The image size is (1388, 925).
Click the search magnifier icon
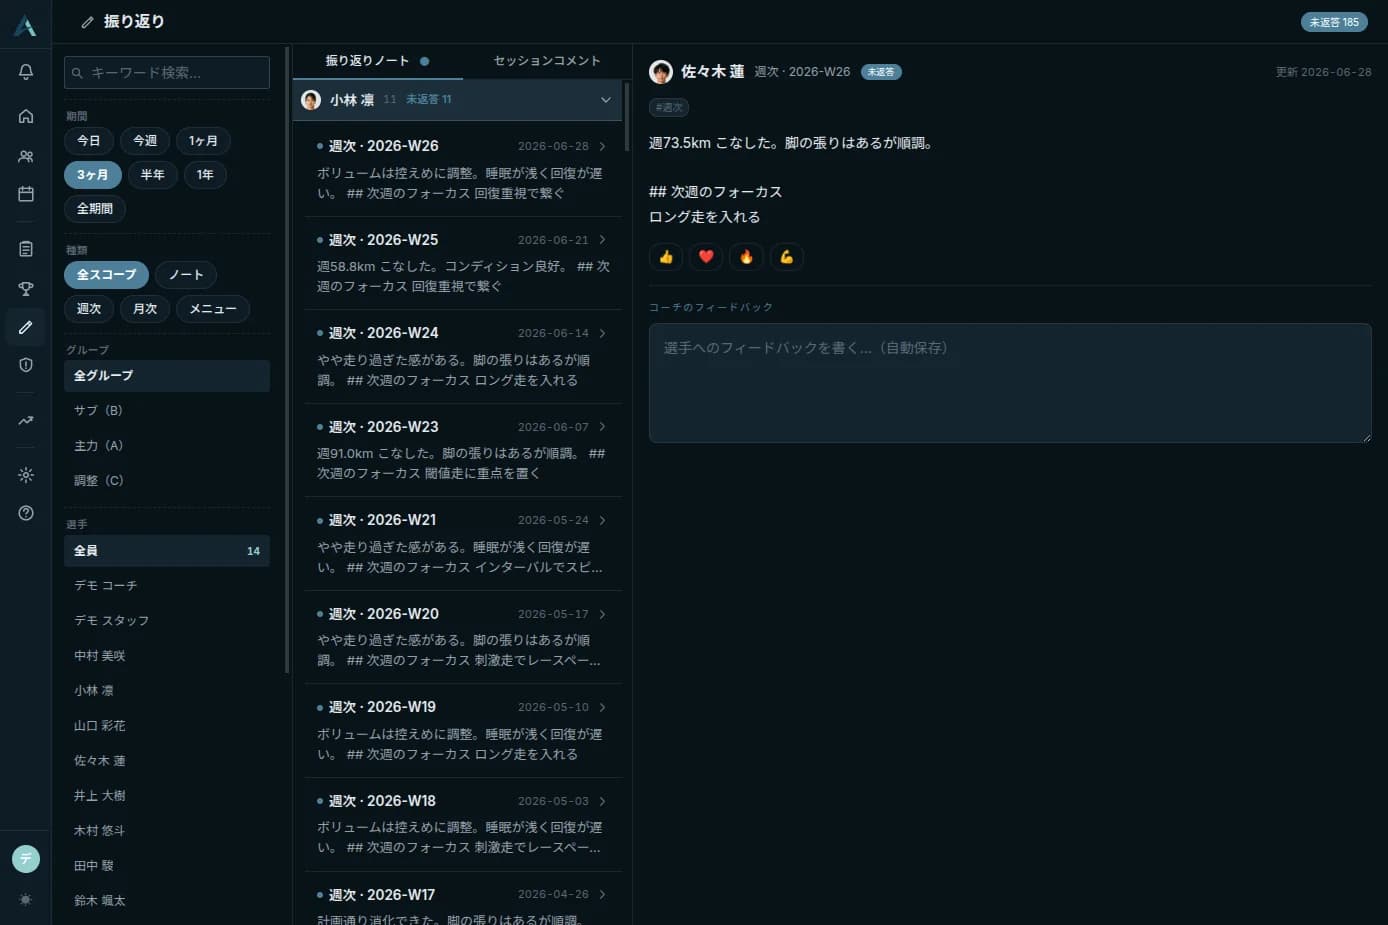pos(77,73)
